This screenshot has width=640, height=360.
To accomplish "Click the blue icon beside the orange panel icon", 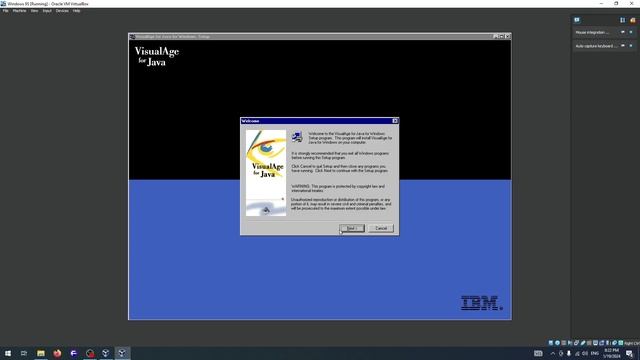I will coord(622,20).
